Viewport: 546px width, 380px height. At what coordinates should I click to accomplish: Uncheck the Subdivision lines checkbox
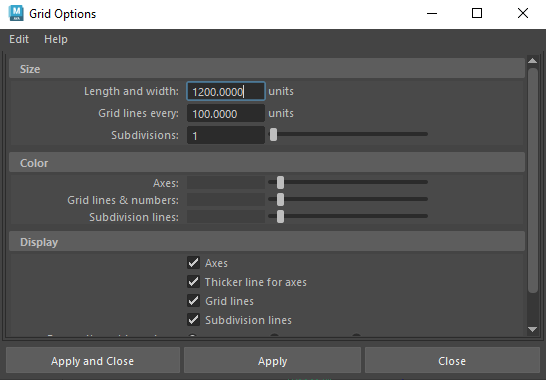(193, 320)
